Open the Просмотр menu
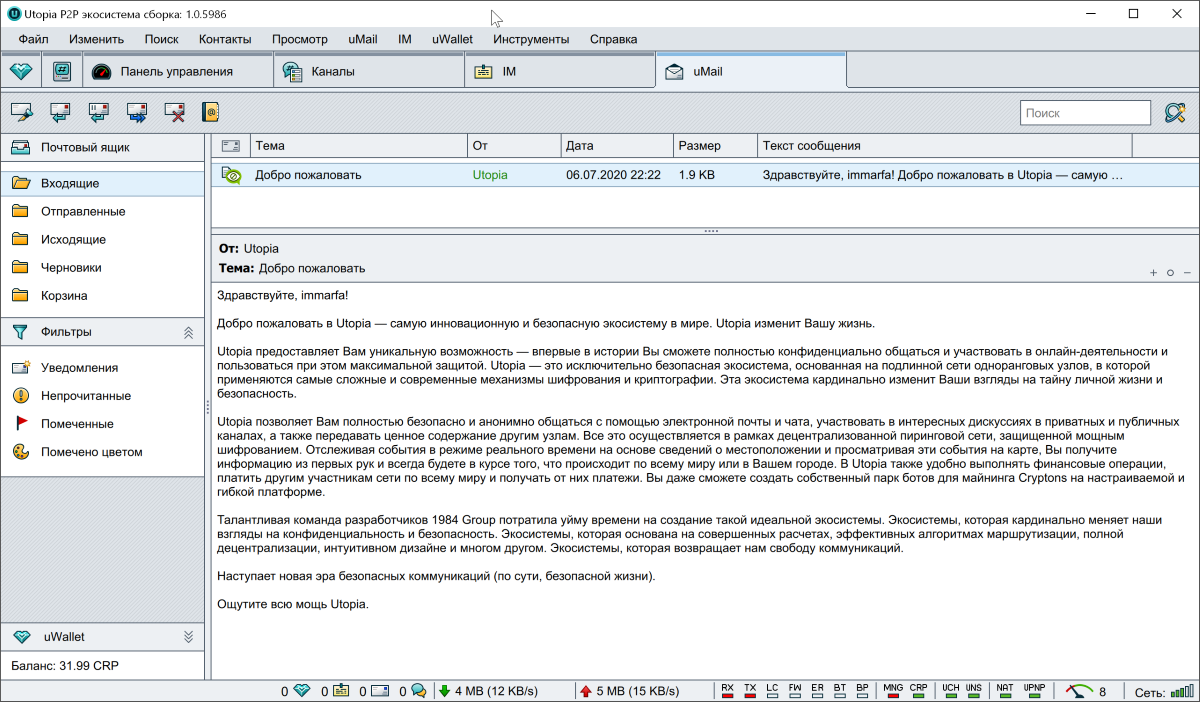Screen dimensions: 1200x702 (x=300, y=39)
